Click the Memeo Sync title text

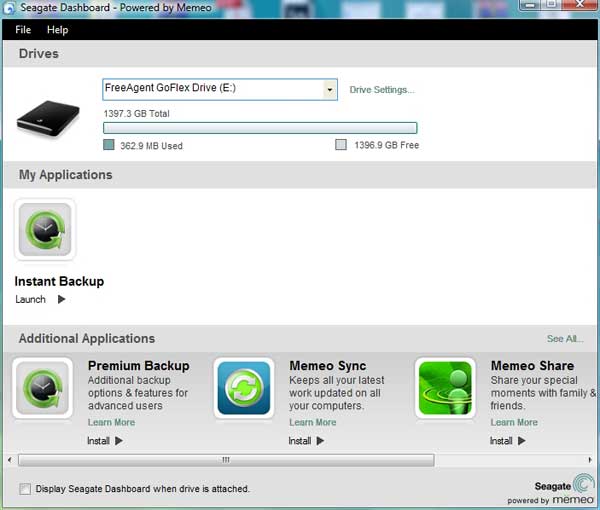[x=328, y=365]
